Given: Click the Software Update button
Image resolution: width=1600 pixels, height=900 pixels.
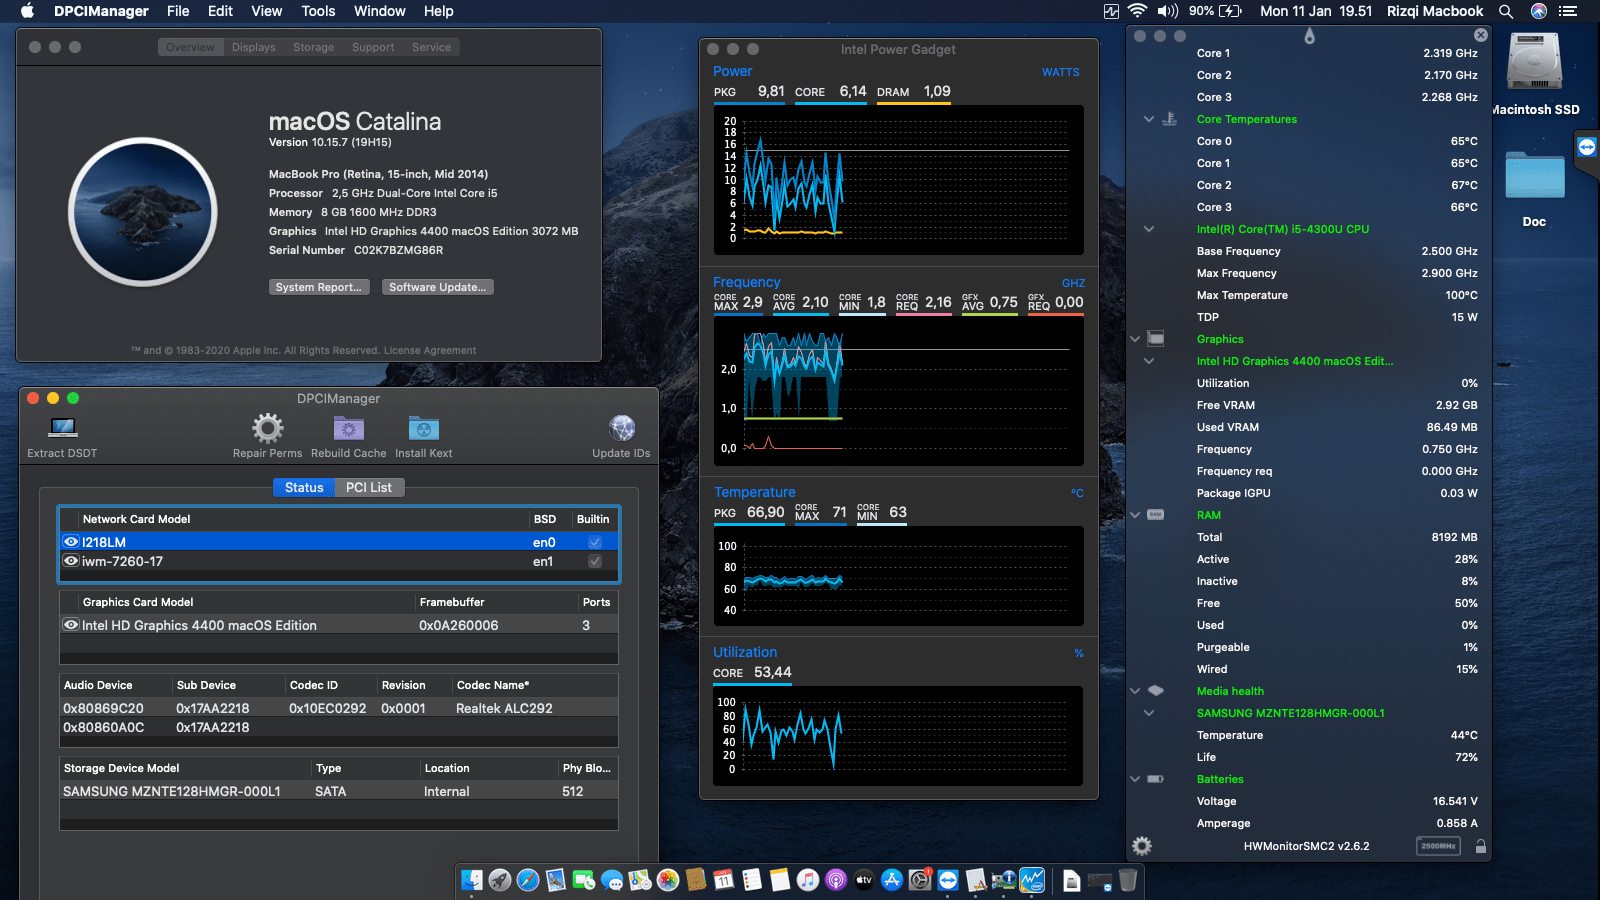Looking at the screenshot, I should pos(437,287).
